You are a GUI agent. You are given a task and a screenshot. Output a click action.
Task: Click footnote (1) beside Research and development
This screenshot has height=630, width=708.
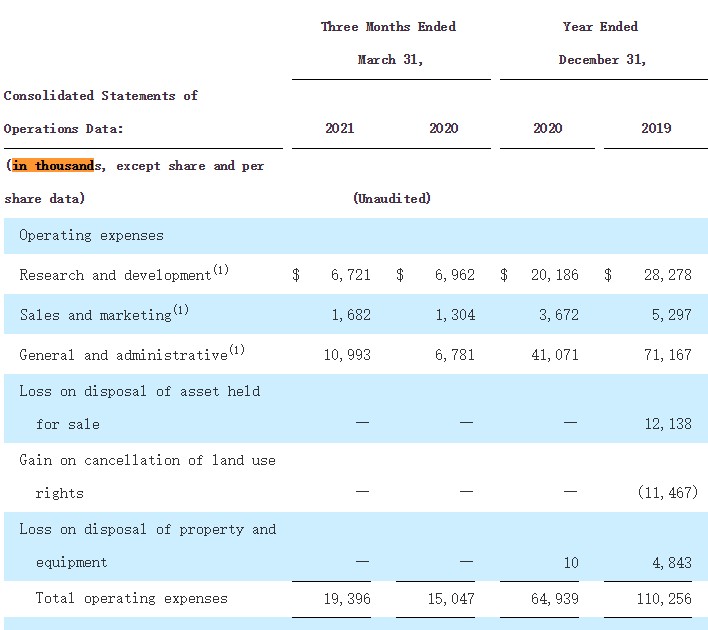221,270
